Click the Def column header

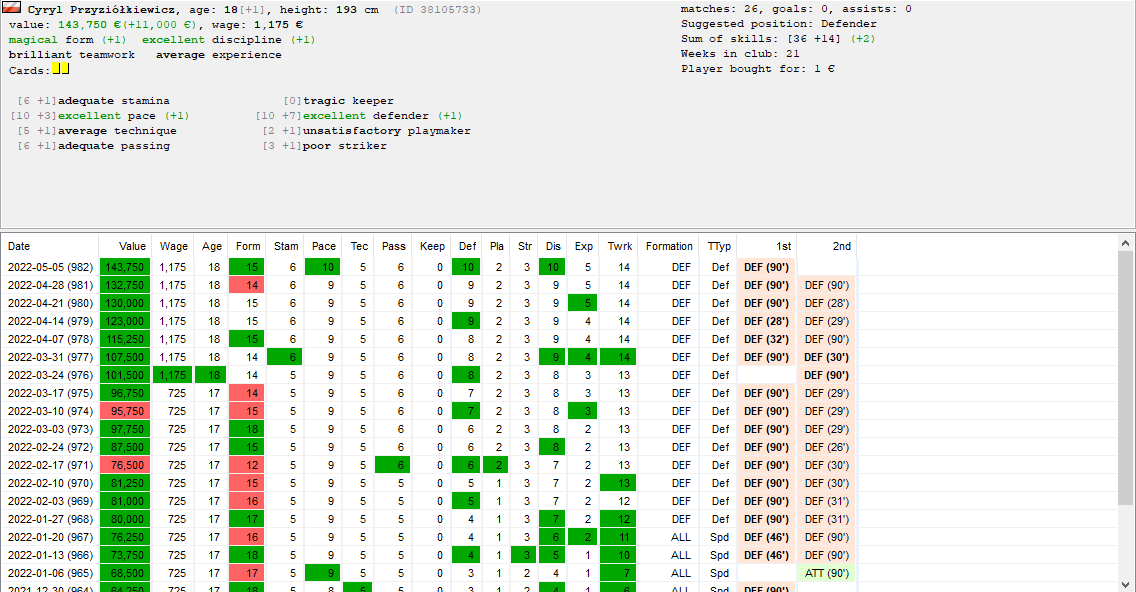coord(467,246)
